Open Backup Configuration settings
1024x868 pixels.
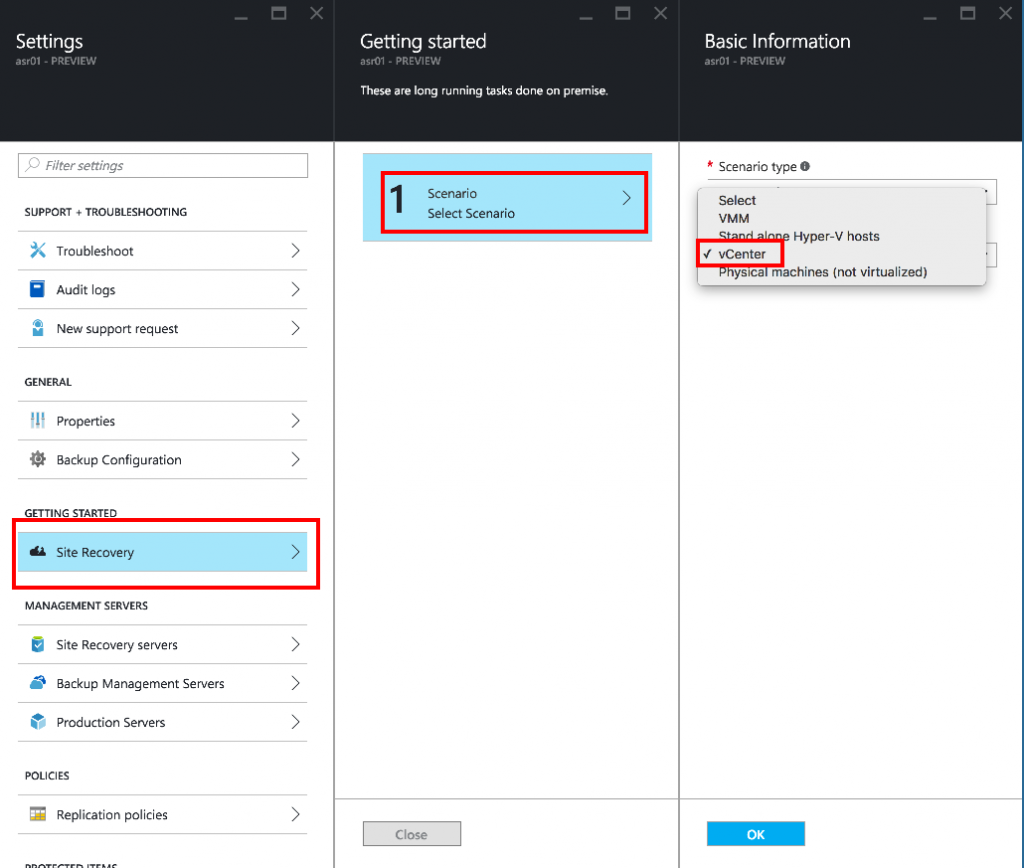163,460
